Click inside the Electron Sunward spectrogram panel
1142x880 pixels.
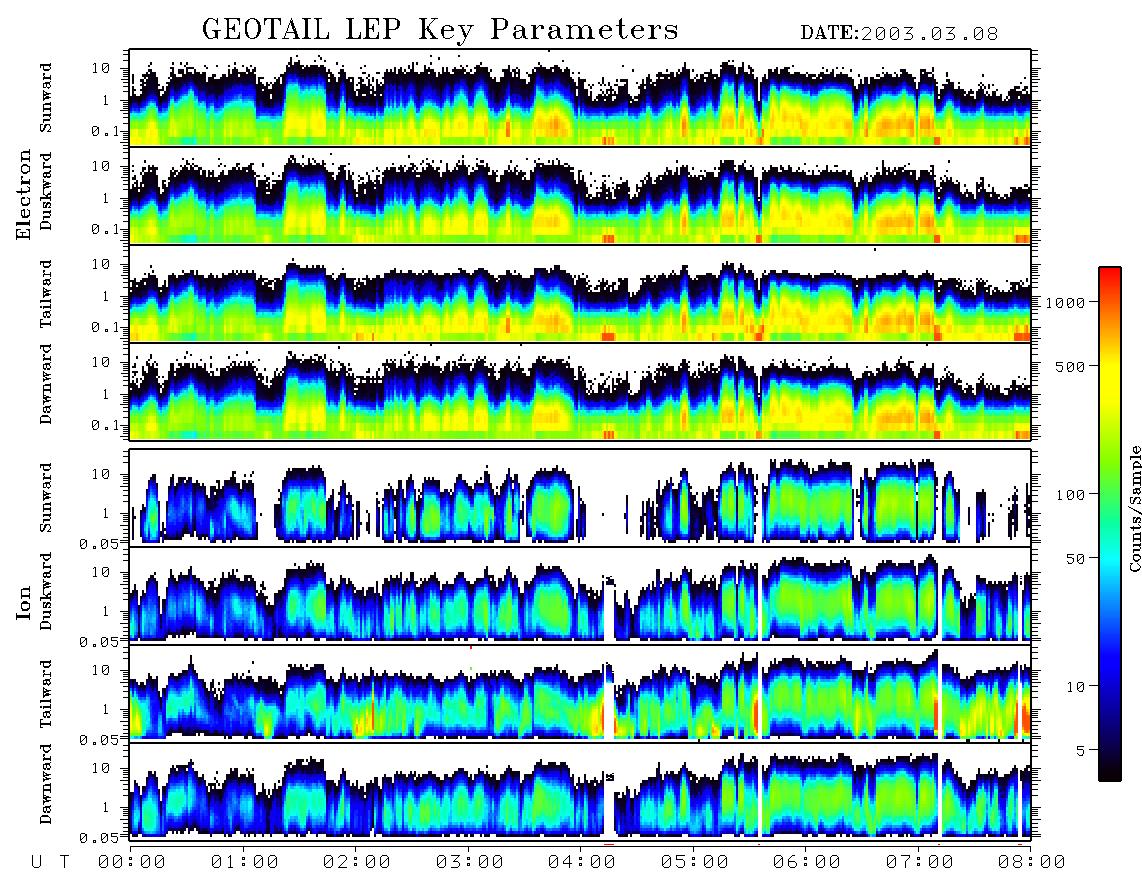580,98
